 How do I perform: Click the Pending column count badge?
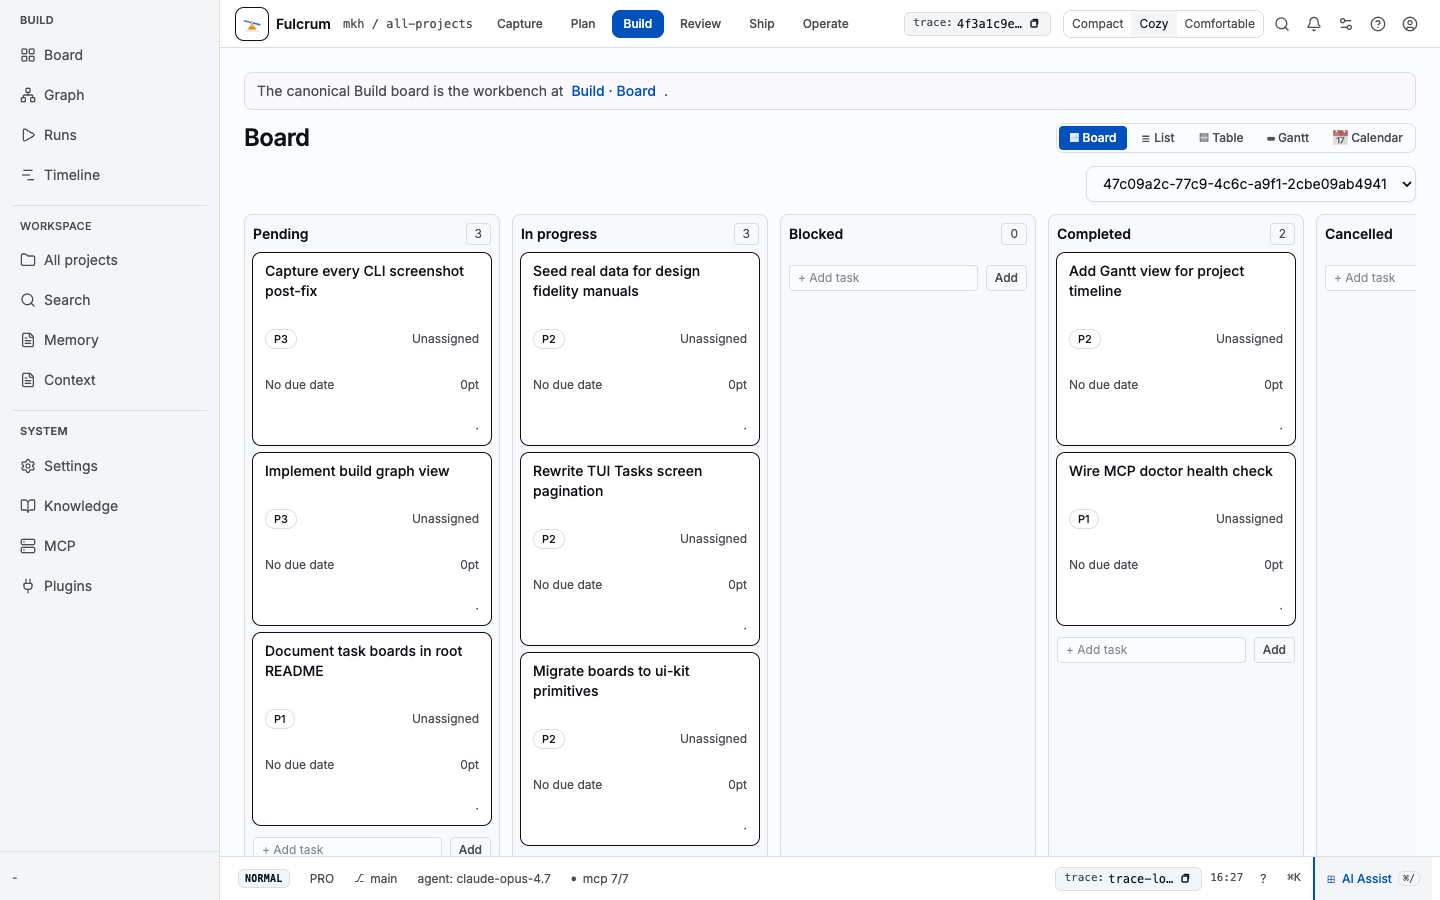pos(478,234)
